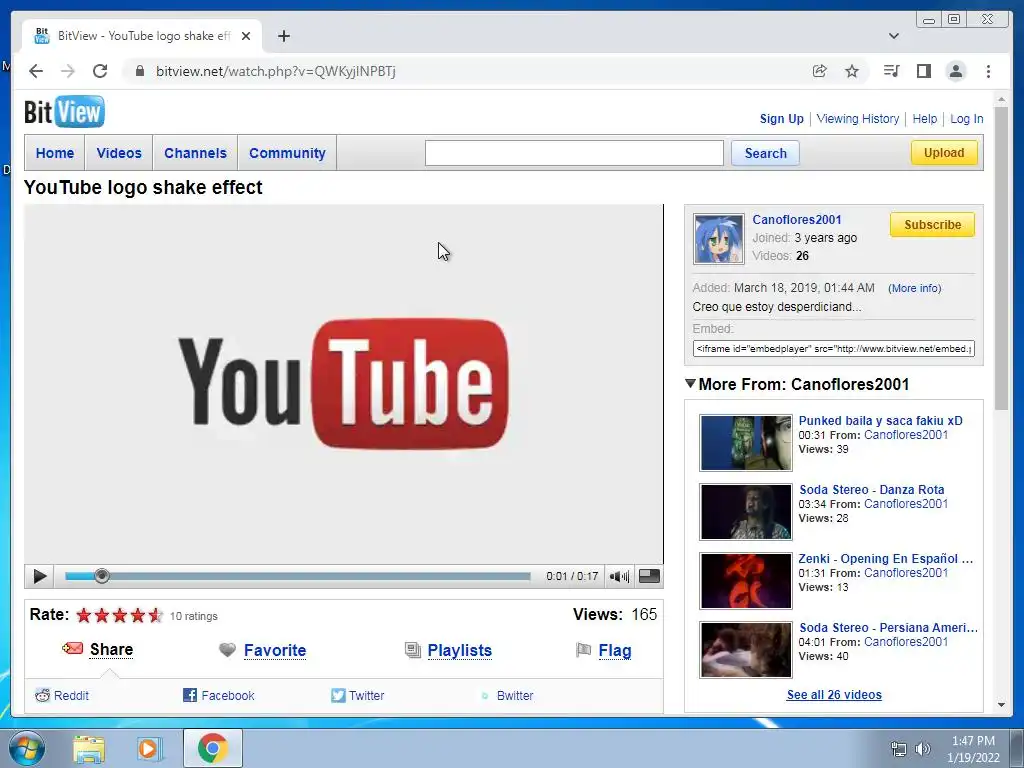This screenshot has height=768, width=1024.
Task: Open the Videos navigation tab
Action: coord(119,153)
